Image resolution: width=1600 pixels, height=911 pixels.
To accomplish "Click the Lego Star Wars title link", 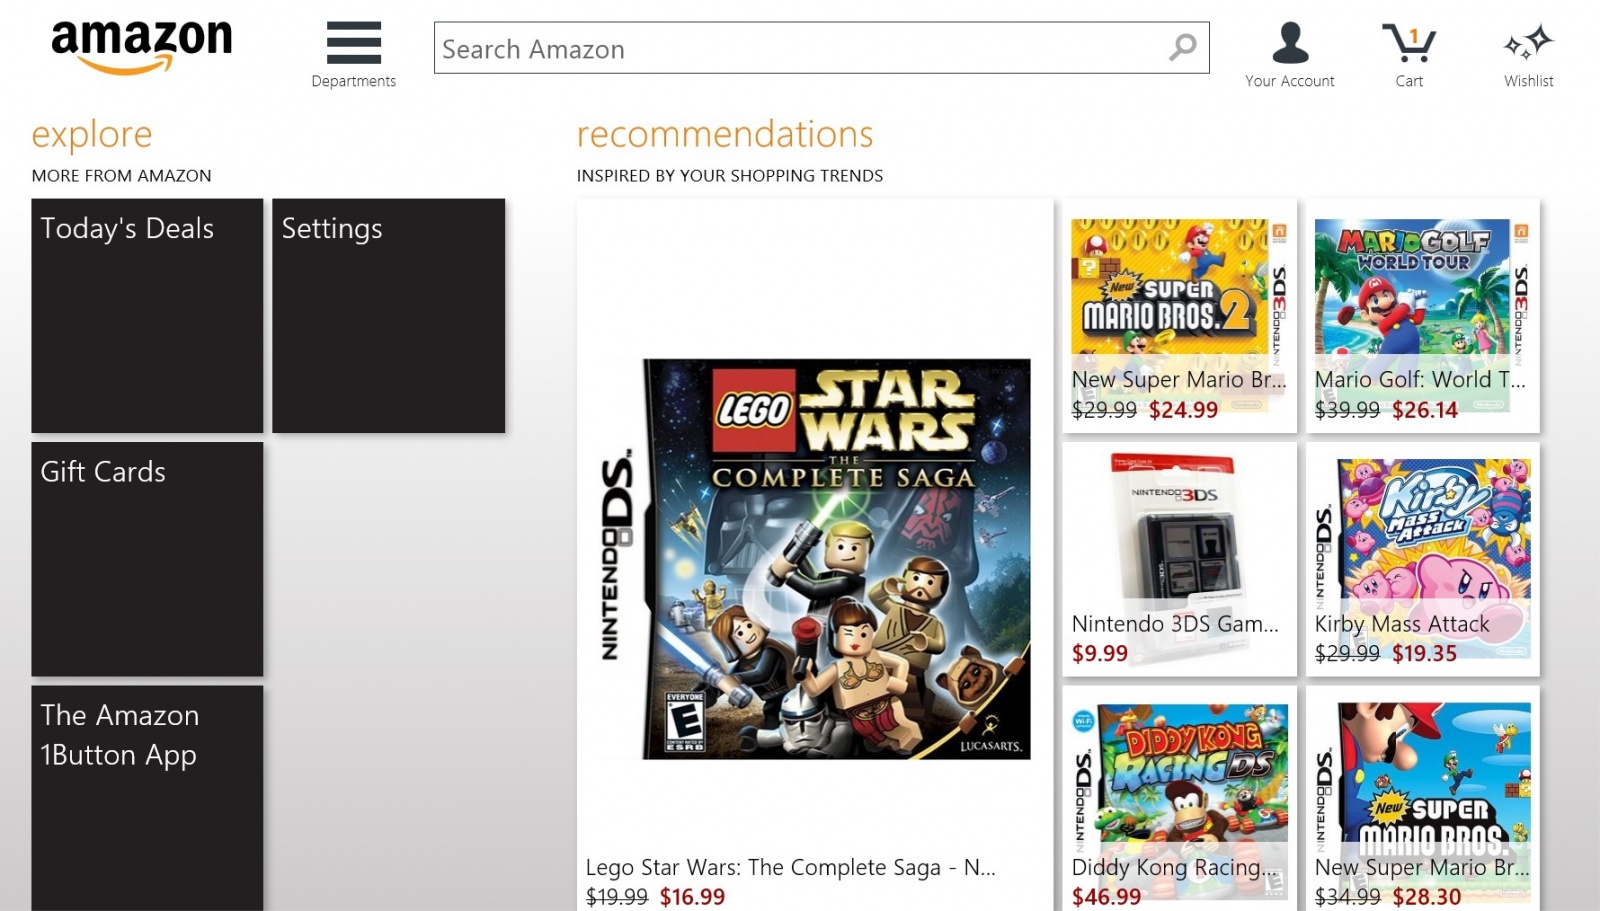I will 790,867.
